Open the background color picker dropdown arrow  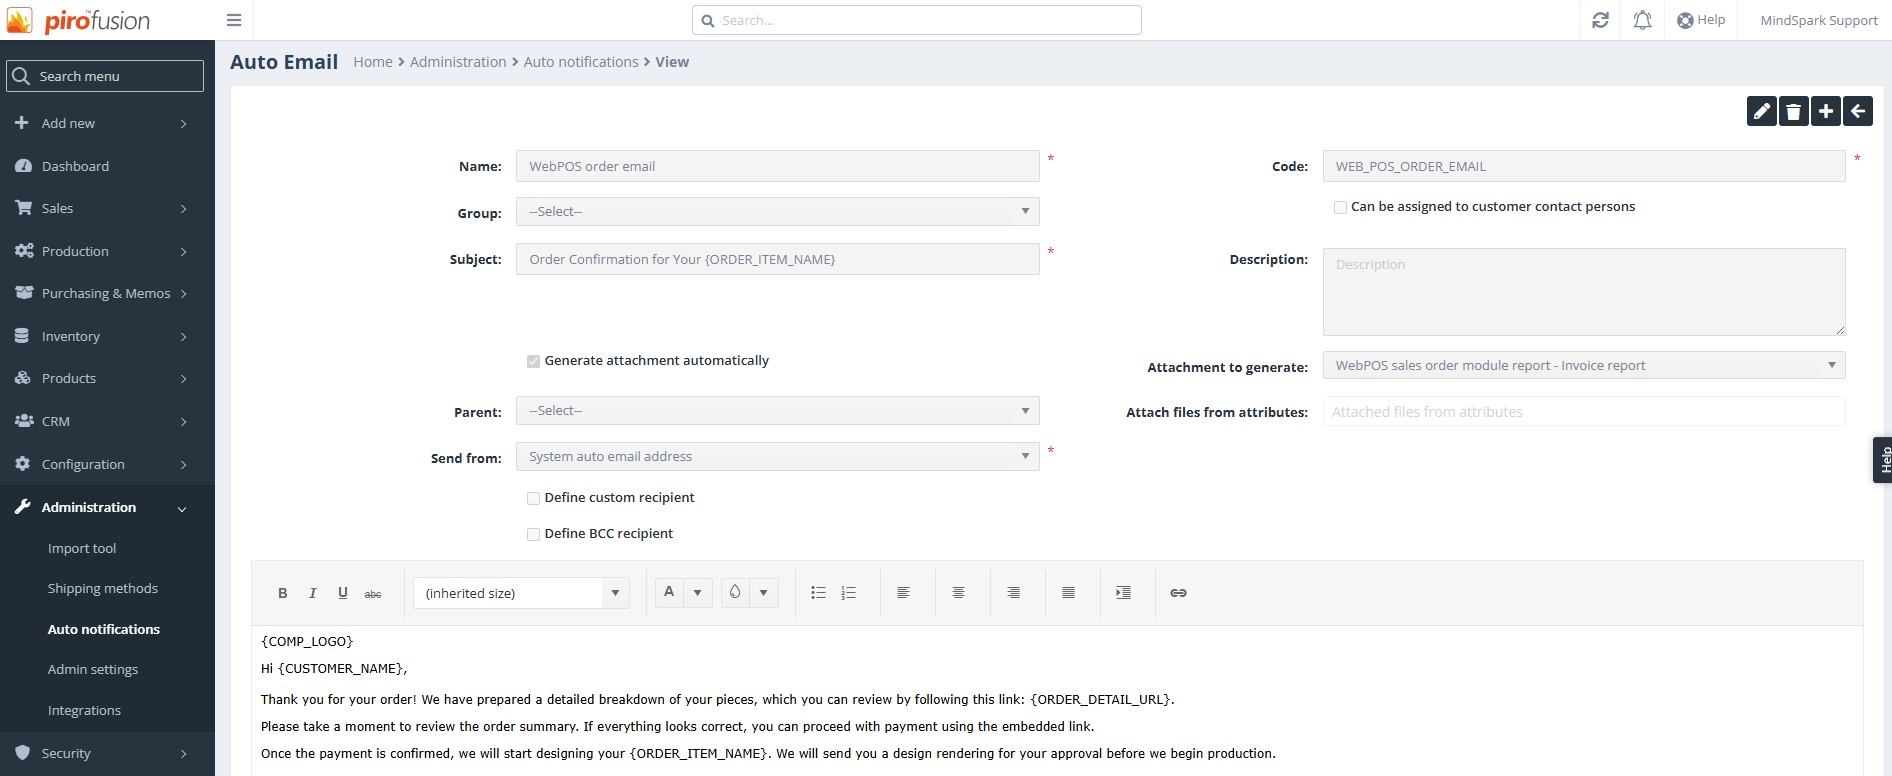(x=763, y=593)
